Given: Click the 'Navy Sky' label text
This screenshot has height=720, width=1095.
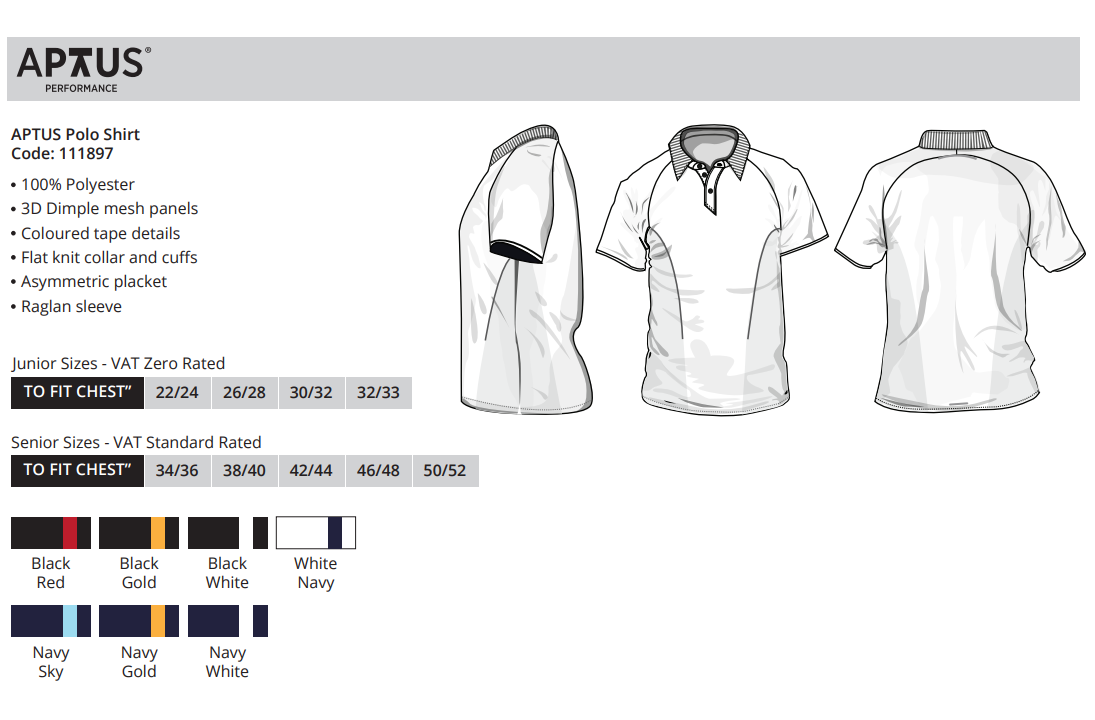Looking at the screenshot, I should coord(51,662).
